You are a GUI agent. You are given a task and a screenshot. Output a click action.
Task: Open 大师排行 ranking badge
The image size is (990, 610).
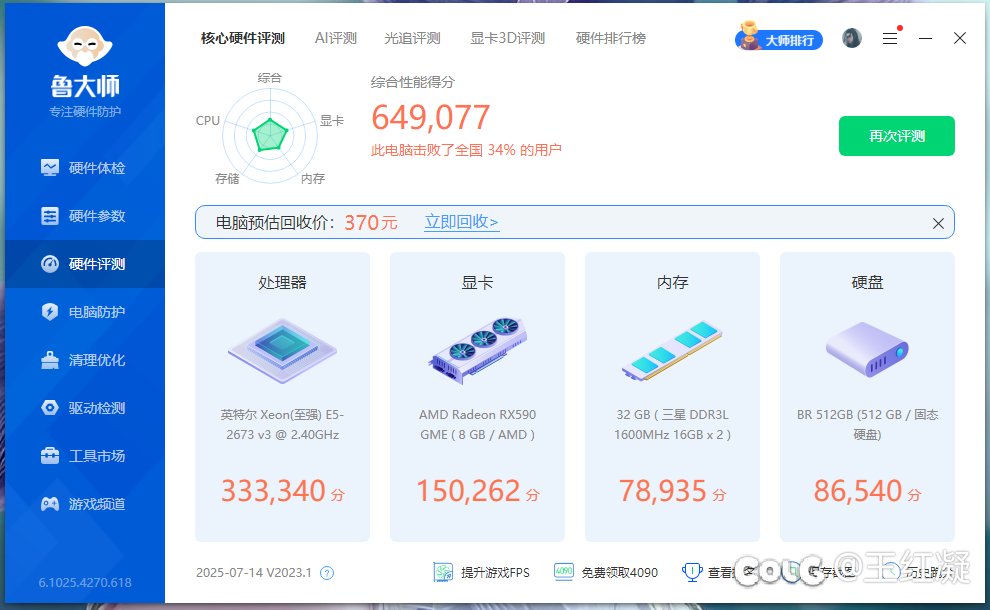[x=779, y=37]
